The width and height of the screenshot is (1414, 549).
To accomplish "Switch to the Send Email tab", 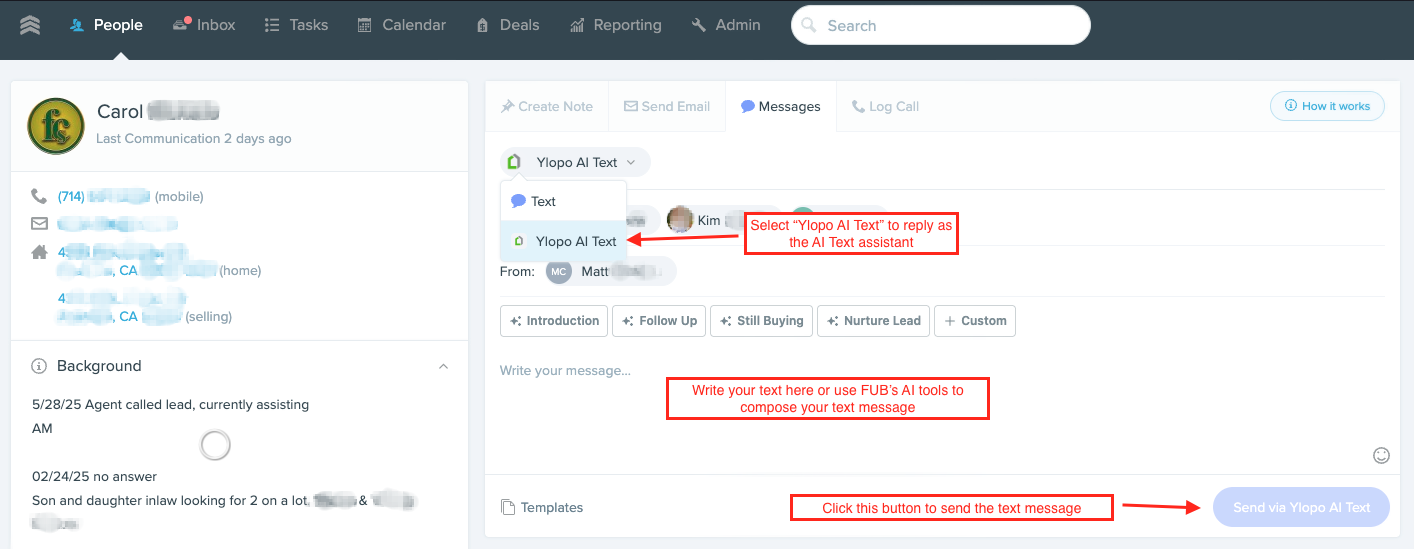I will [667, 106].
